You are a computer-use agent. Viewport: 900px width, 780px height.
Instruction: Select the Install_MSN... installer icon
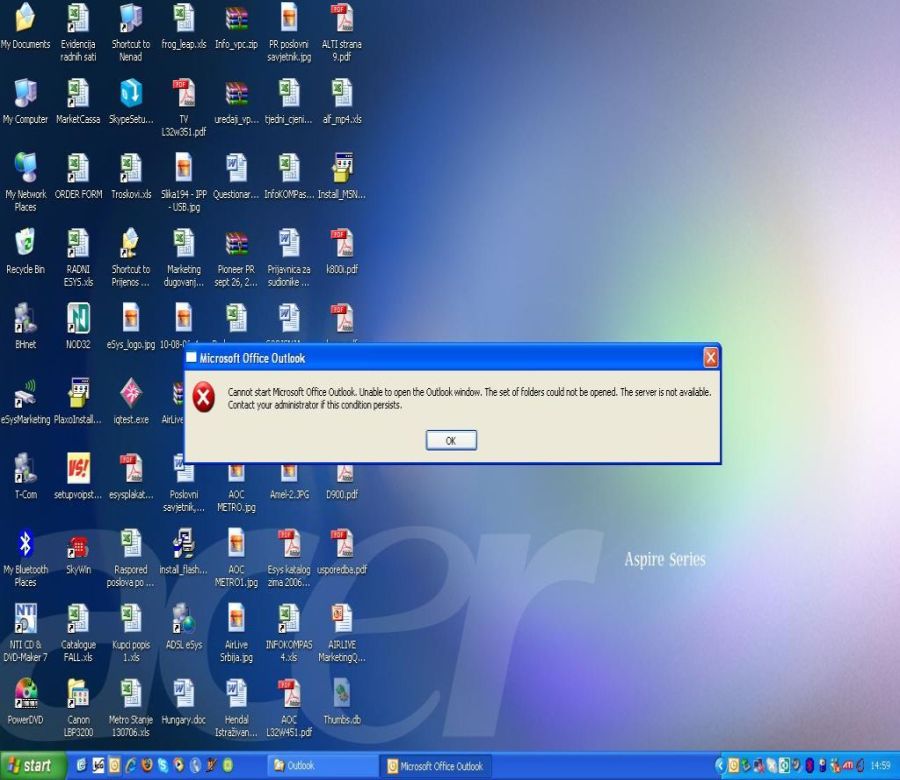click(342, 176)
